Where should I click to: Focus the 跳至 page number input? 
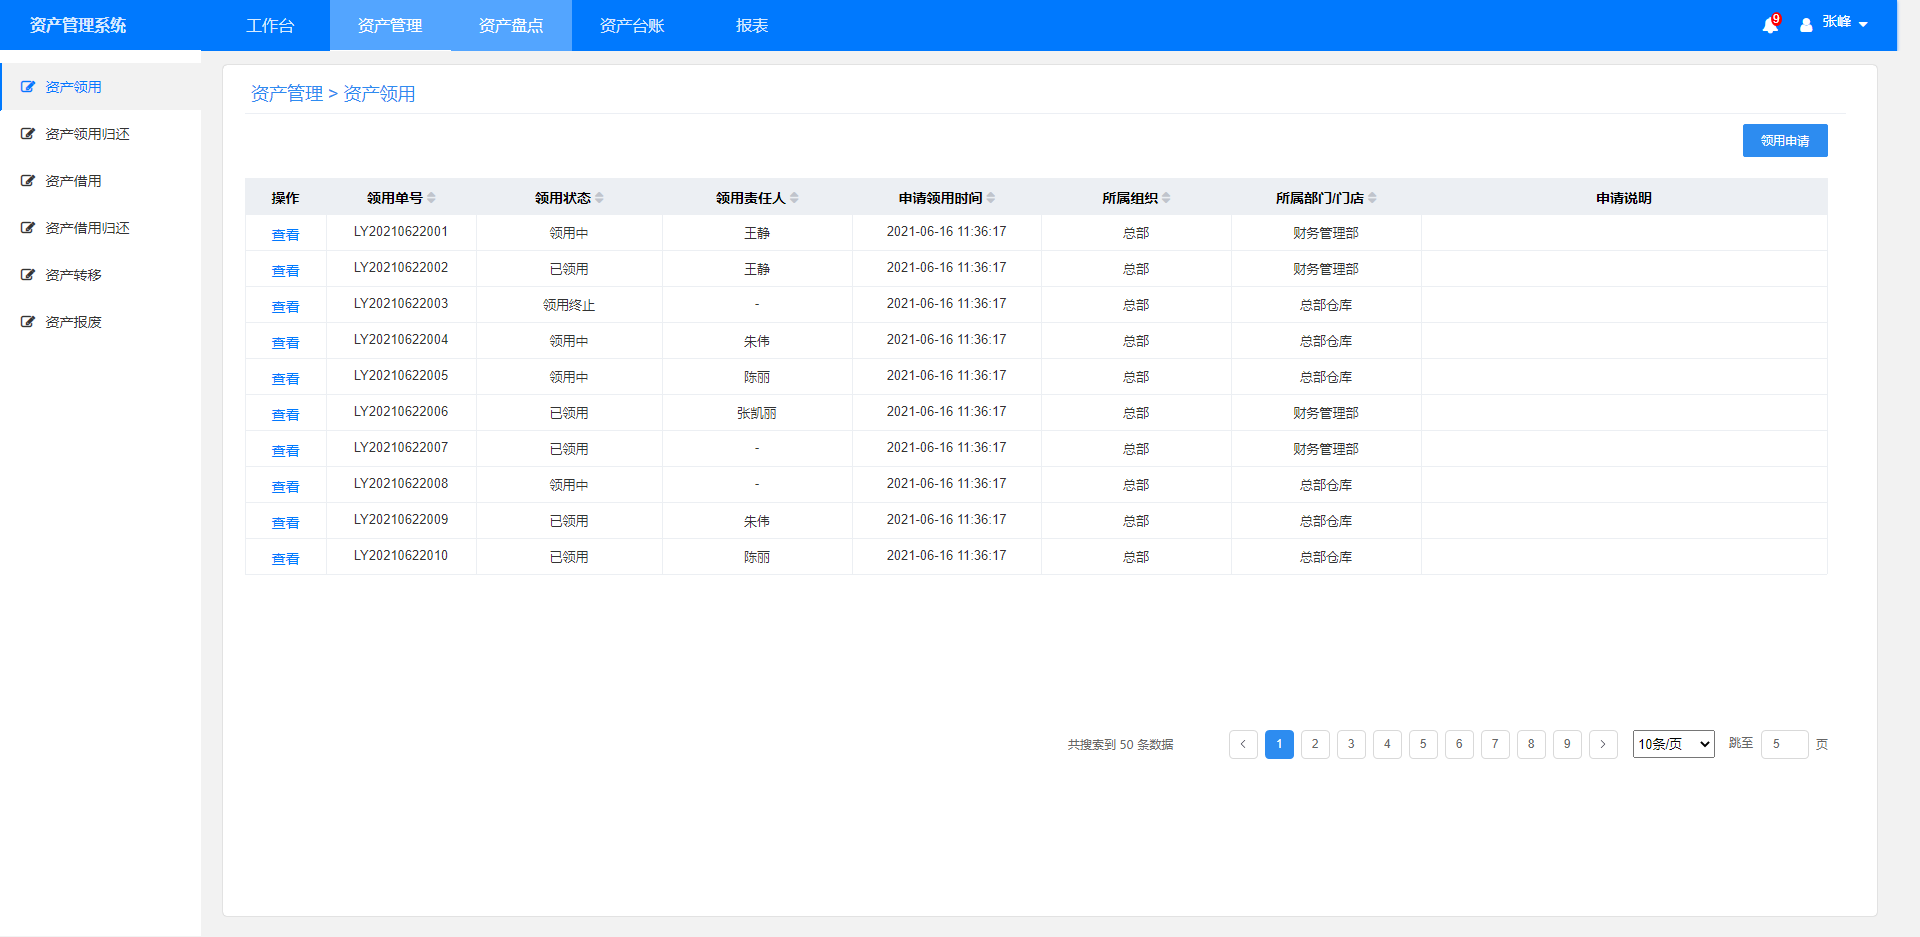[x=1784, y=744]
